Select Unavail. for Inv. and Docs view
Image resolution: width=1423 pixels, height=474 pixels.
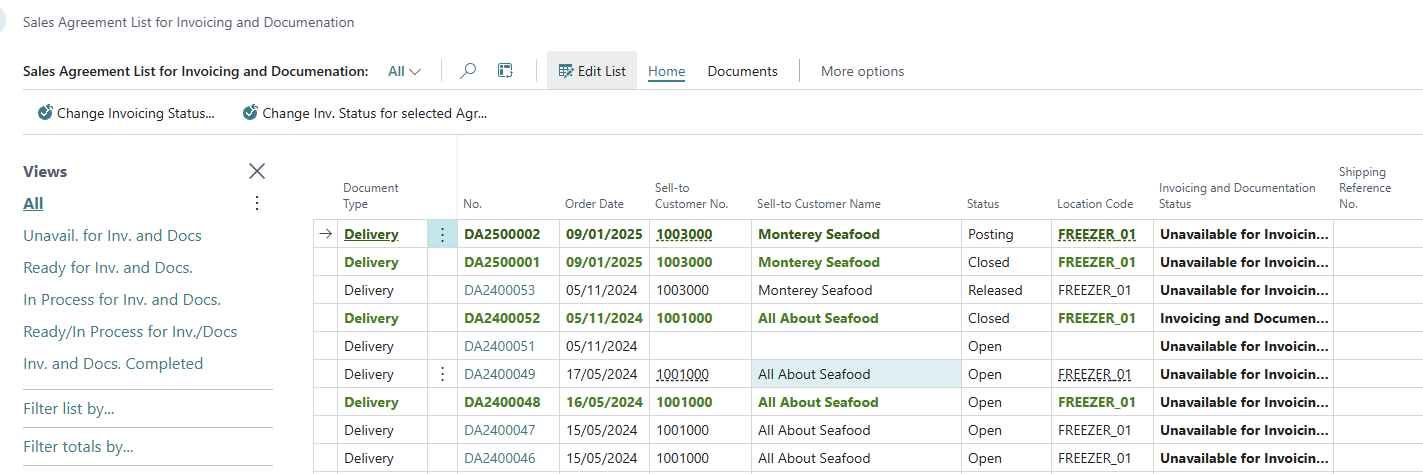coord(112,236)
